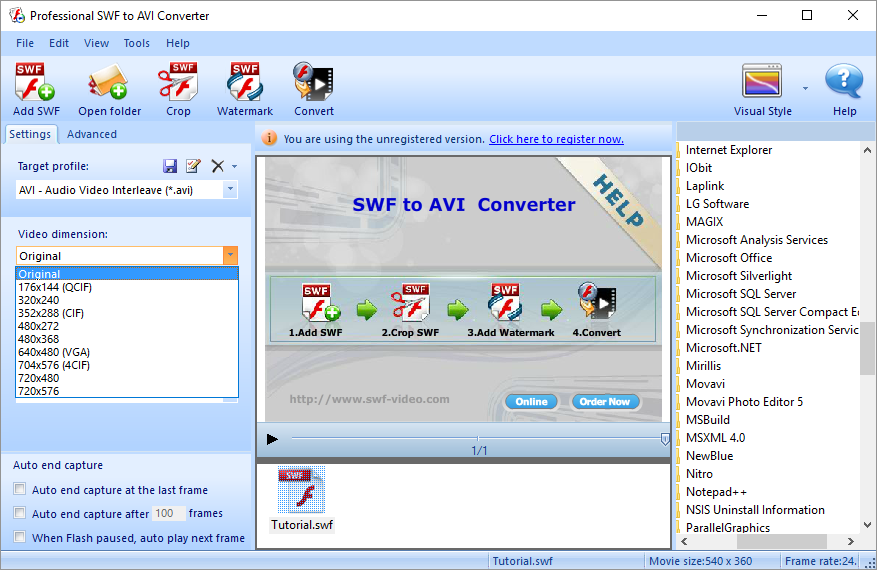Click the frames count field showing 100
877x570 pixels.
(x=168, y=513)
